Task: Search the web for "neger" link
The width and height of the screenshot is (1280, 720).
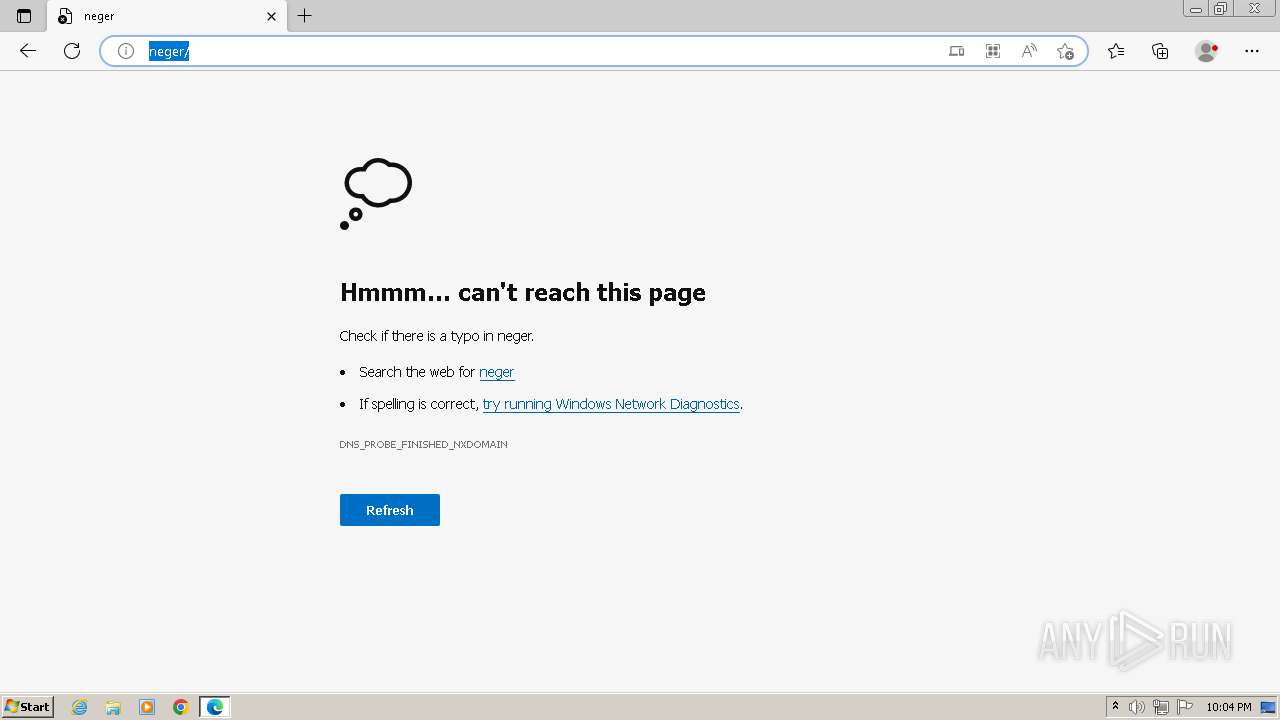Action: 497,372
